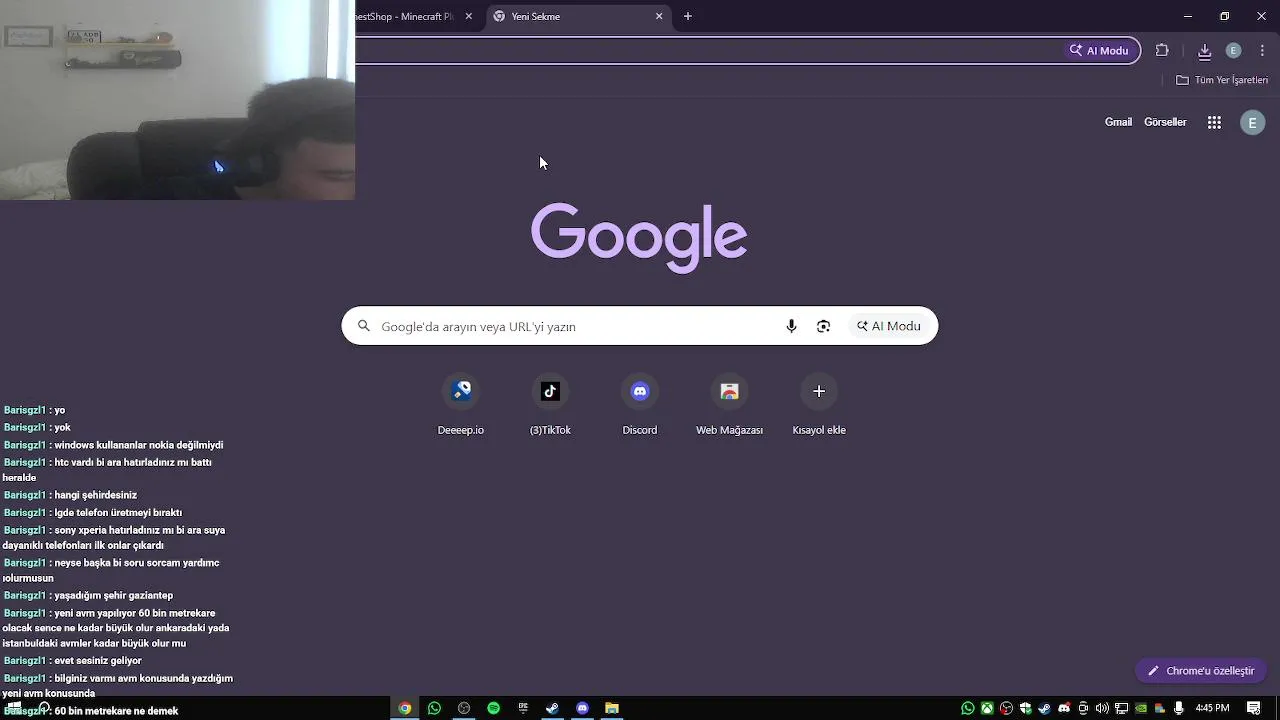The image size is (1280, 720).
Task: Open a new tab with plus button
Action: tap(688, 16)
